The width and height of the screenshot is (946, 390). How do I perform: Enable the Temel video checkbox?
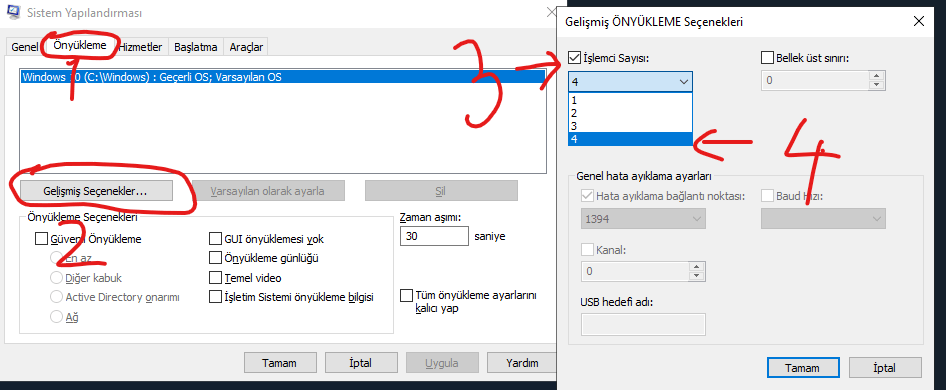[215, 278]
